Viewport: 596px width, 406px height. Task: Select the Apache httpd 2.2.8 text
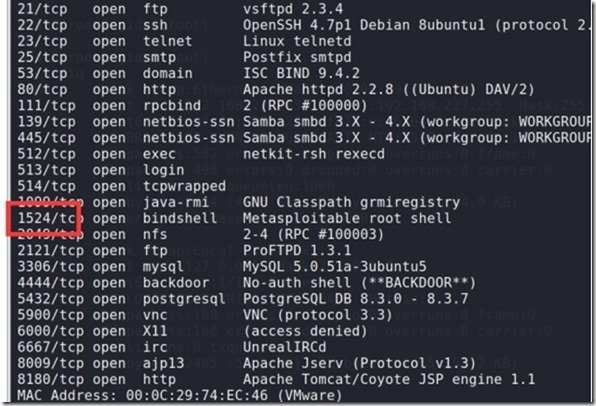(318, 90)
